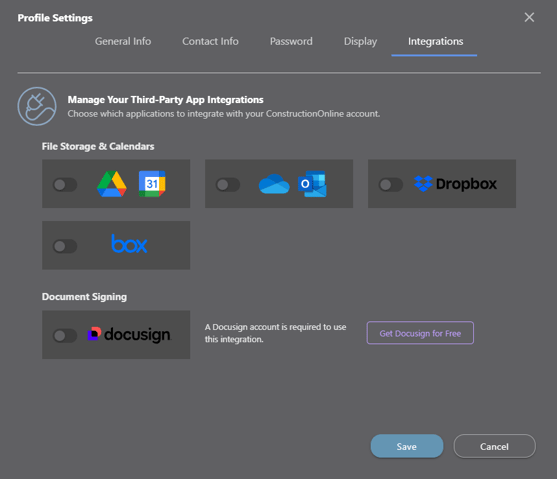Cancel the profile settings changes
The height and width of the screenshot is (479, 557).
click(494, 446)
